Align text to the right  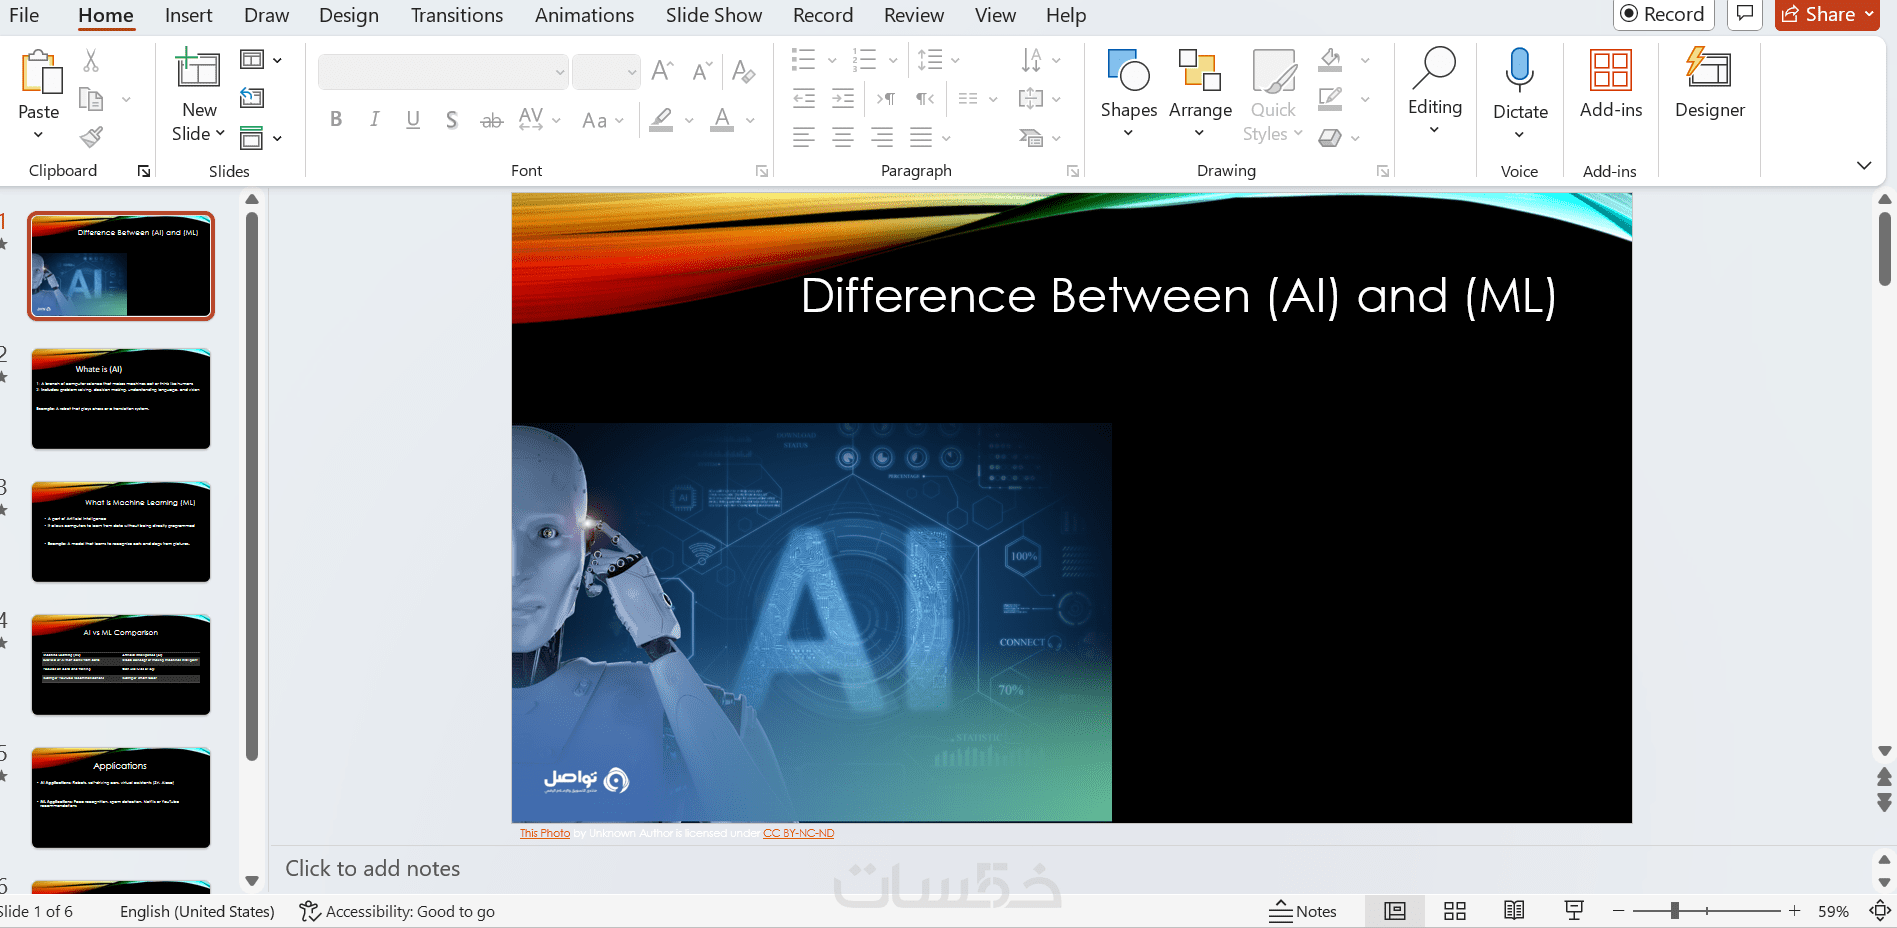tap(882, 137)
